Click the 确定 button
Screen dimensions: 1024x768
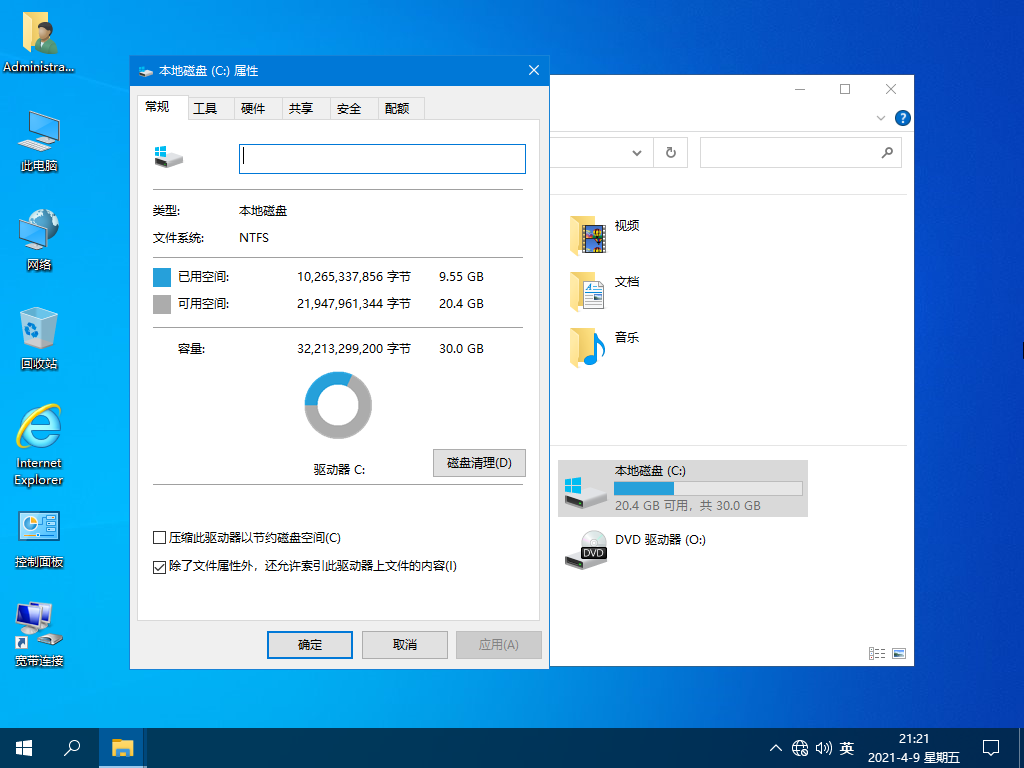click(x=310, y=645)
